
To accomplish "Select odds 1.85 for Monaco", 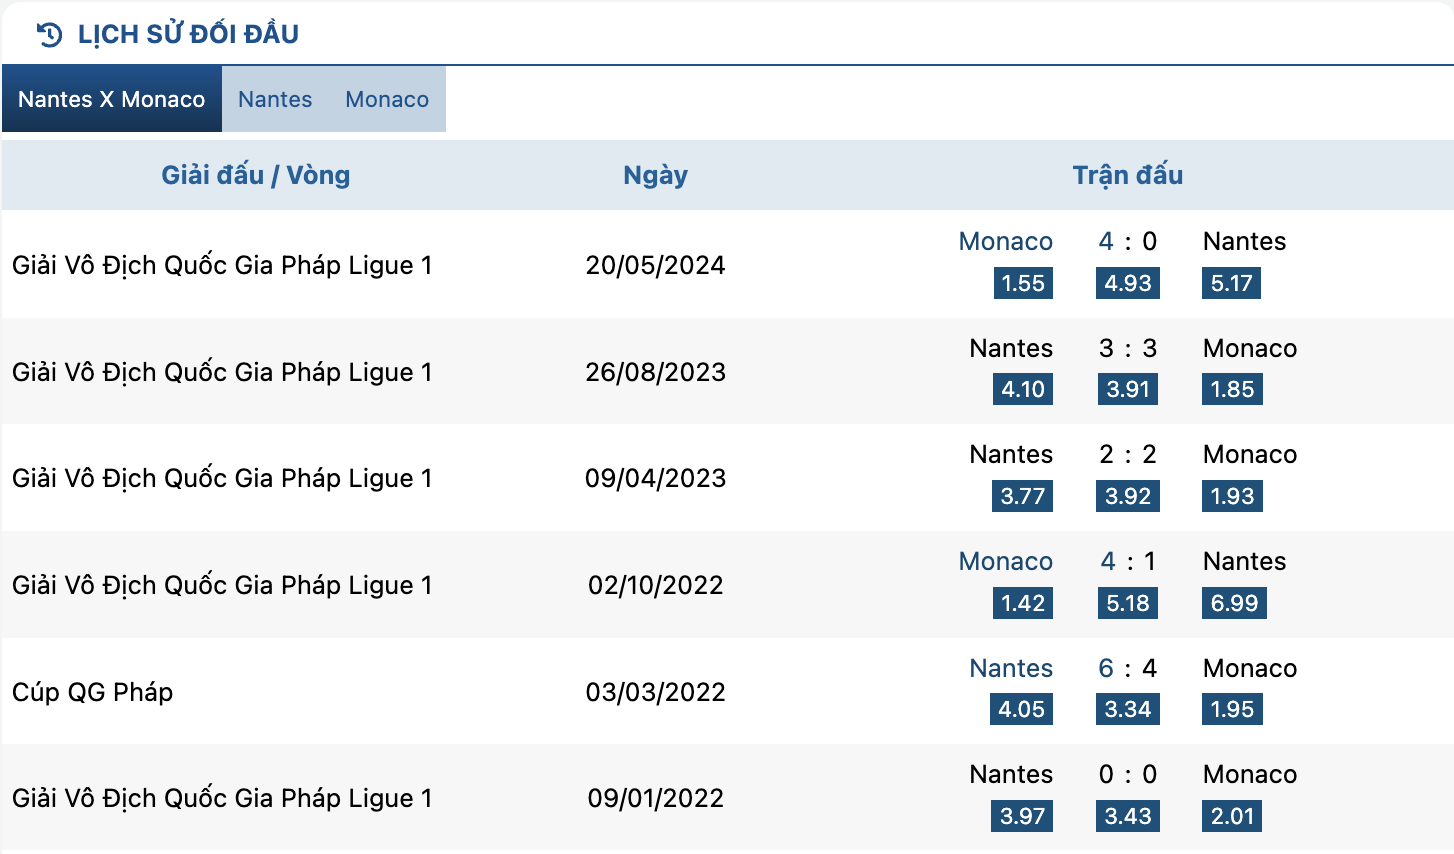I will click(x=1232, y=389).
